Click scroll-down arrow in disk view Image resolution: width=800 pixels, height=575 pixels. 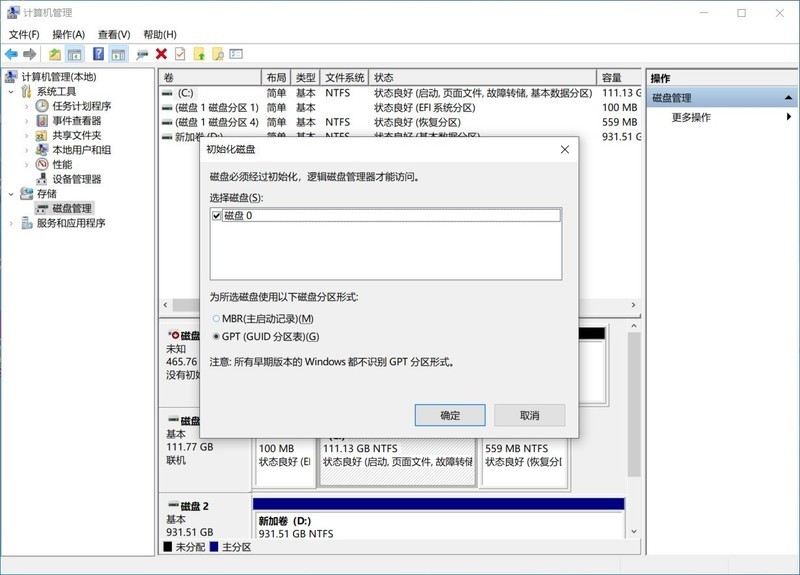point(633,531)
